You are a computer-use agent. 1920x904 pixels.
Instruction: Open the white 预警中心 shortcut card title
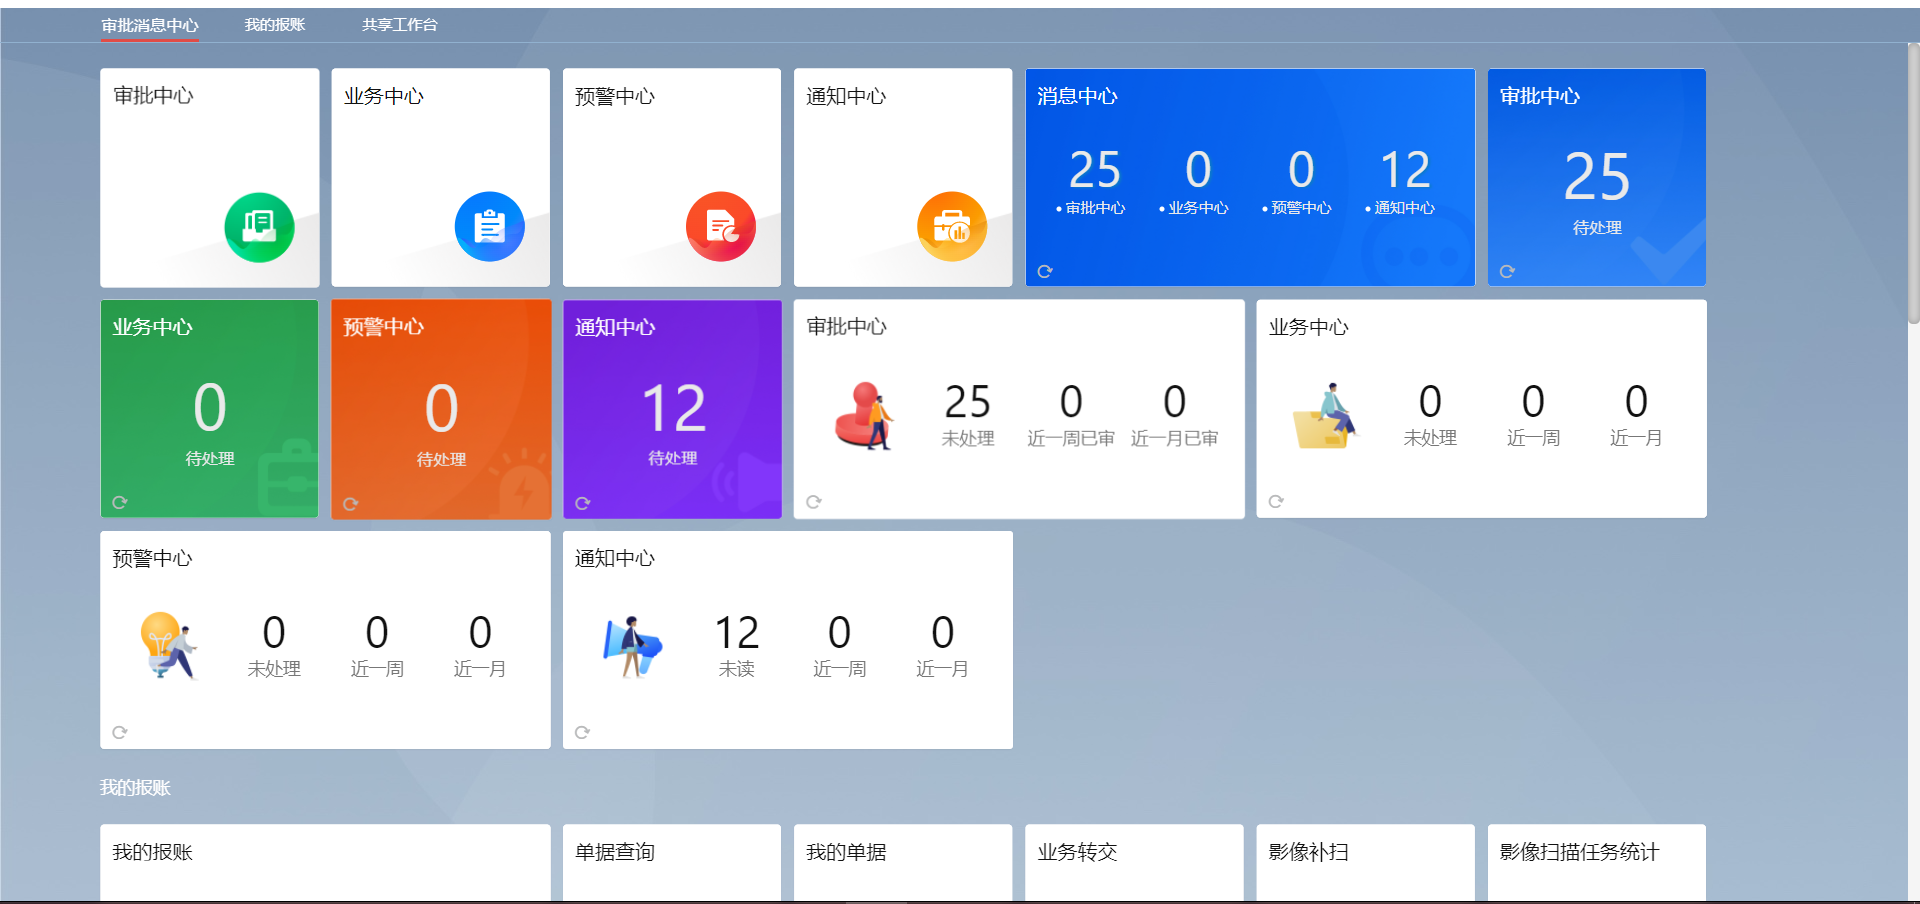[x=615, y=96]
